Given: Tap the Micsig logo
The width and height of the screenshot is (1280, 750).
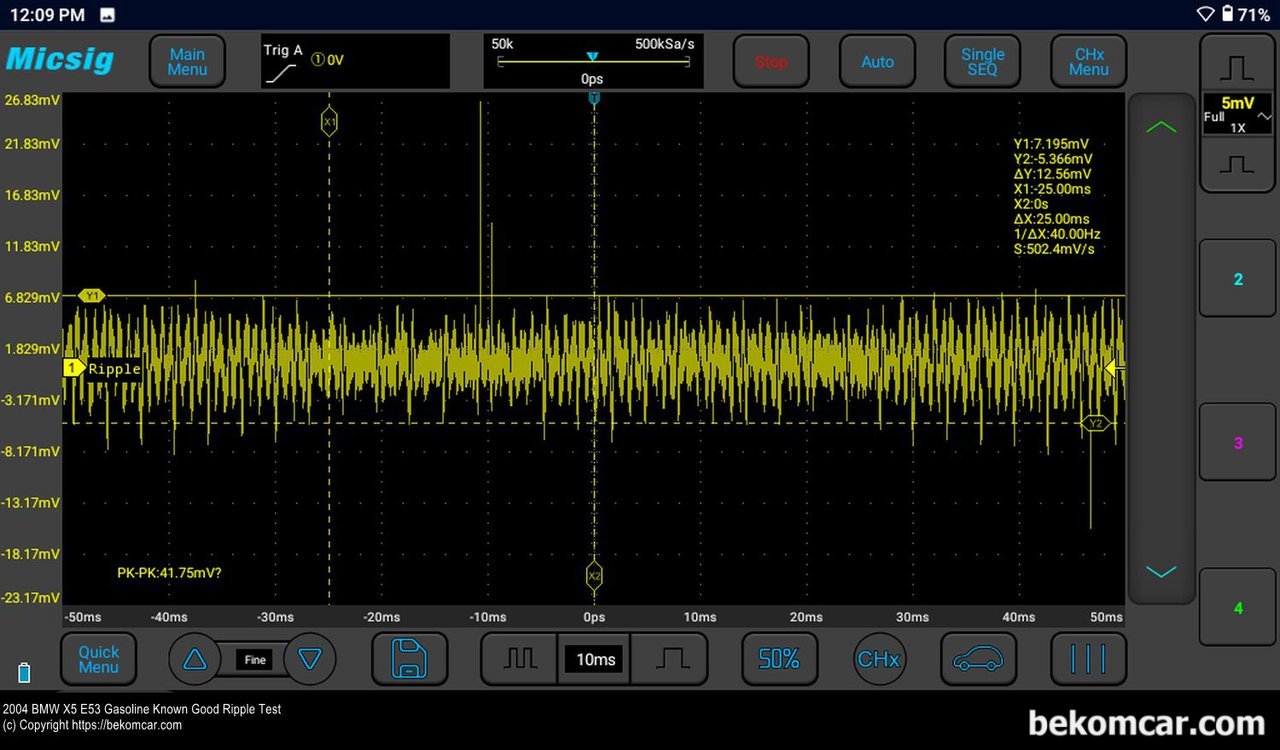Looking at the screenshot, I should click(60, 60).
